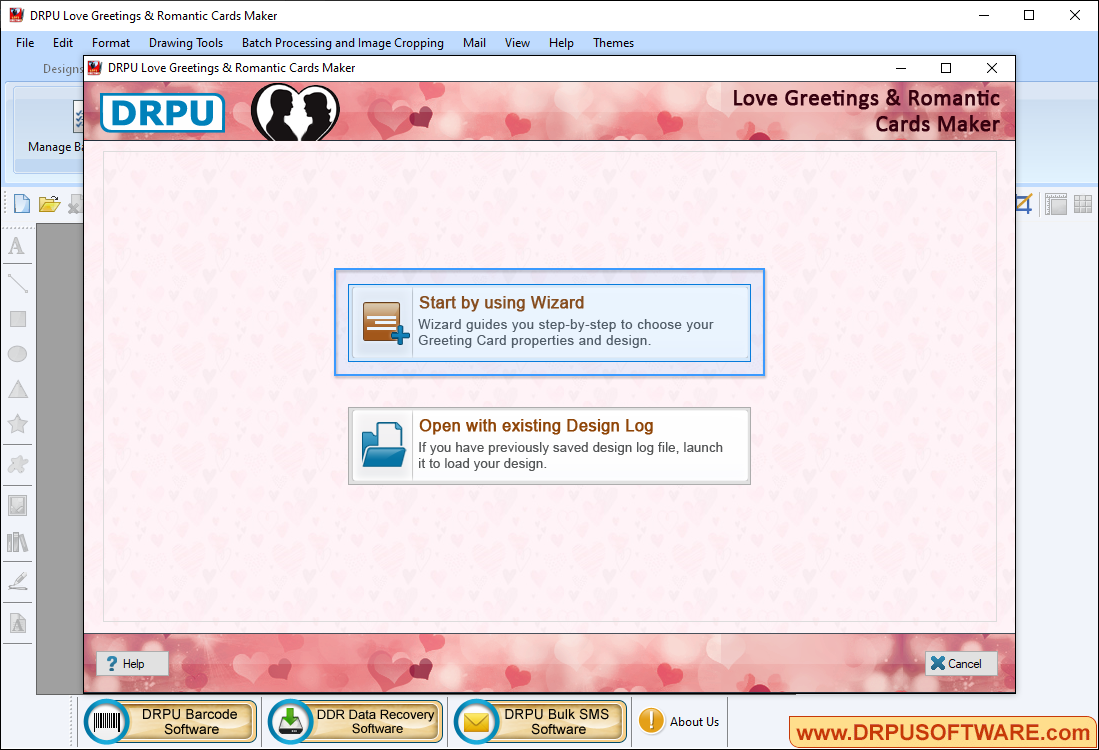This screenshot has width=1099, height=750.
Task: Open the Drawing Tools menu
Action: (x=186, y=43)
